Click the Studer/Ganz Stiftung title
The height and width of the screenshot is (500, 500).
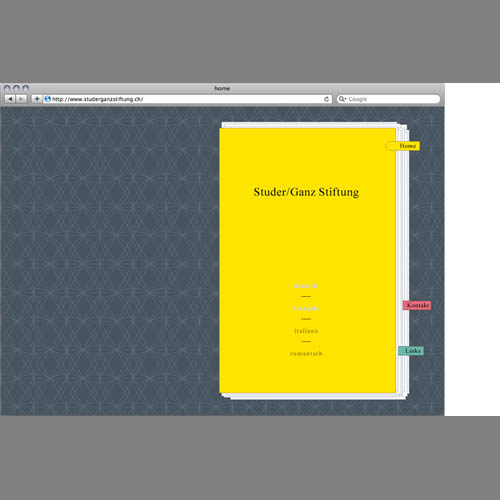306,192
